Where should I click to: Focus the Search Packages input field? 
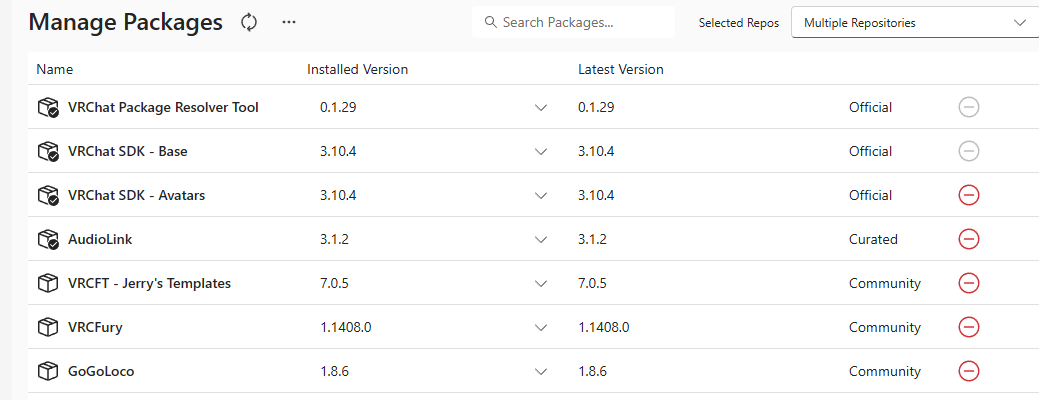pos(573,23)
